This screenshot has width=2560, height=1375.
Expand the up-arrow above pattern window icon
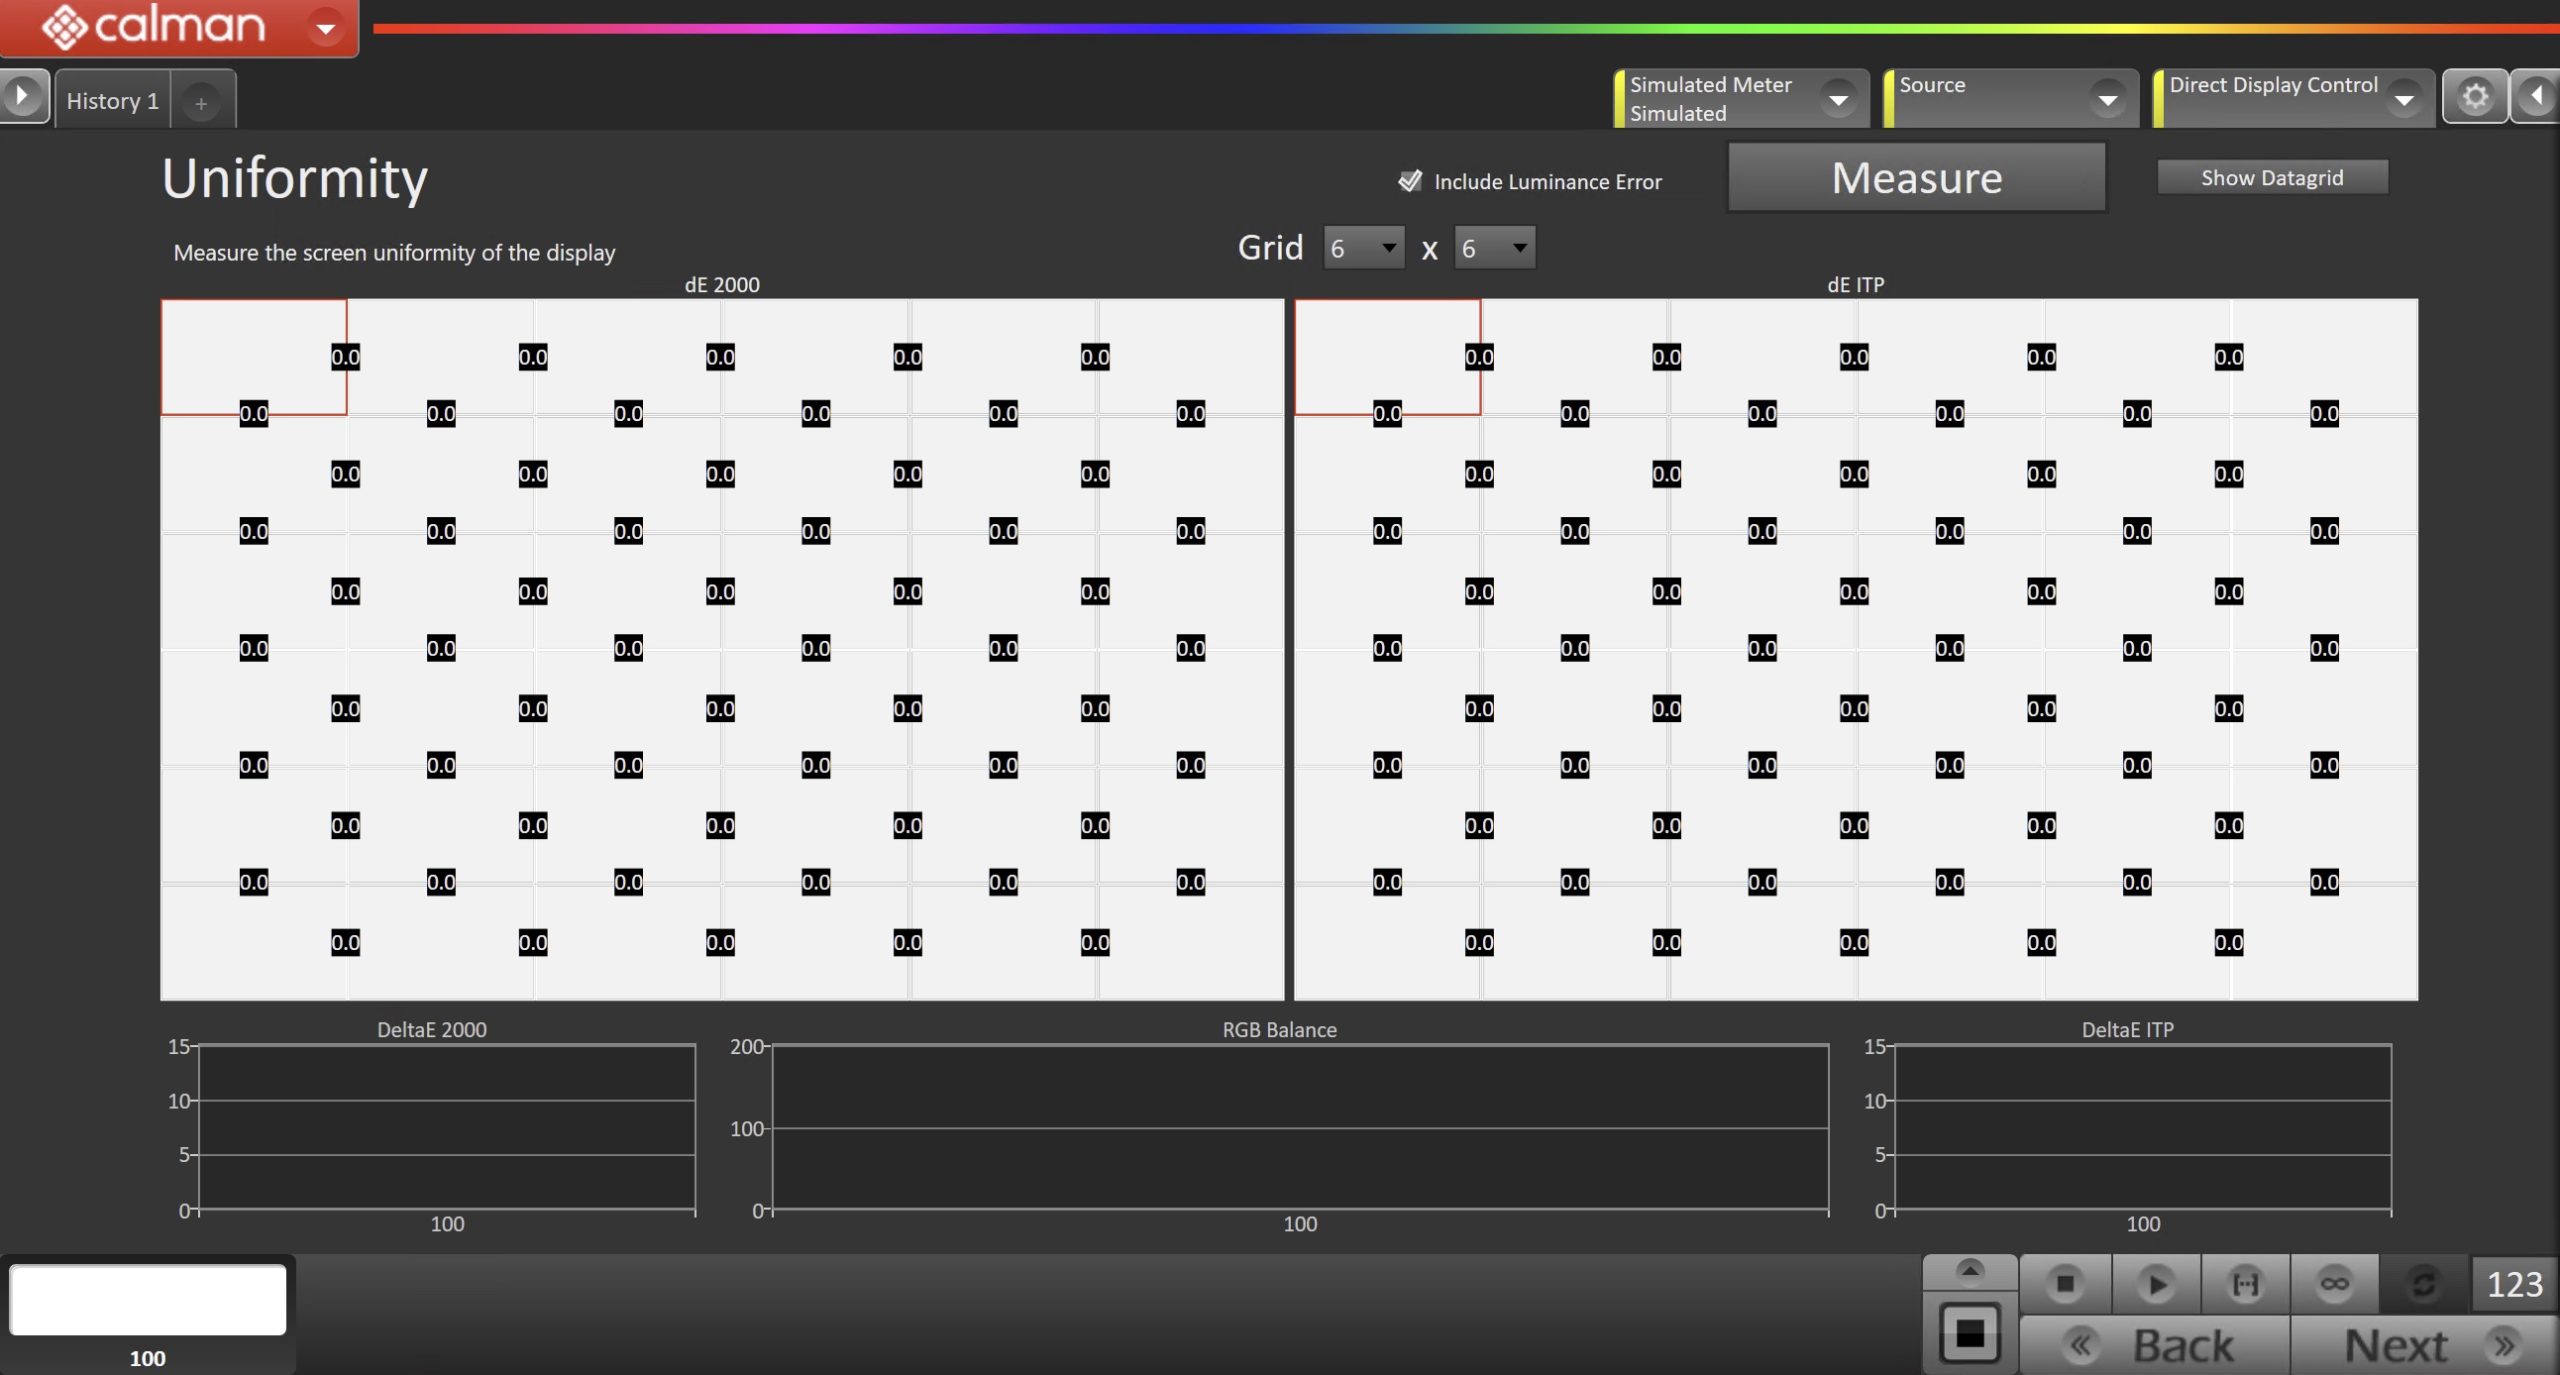click(x=1969, y=1271)
